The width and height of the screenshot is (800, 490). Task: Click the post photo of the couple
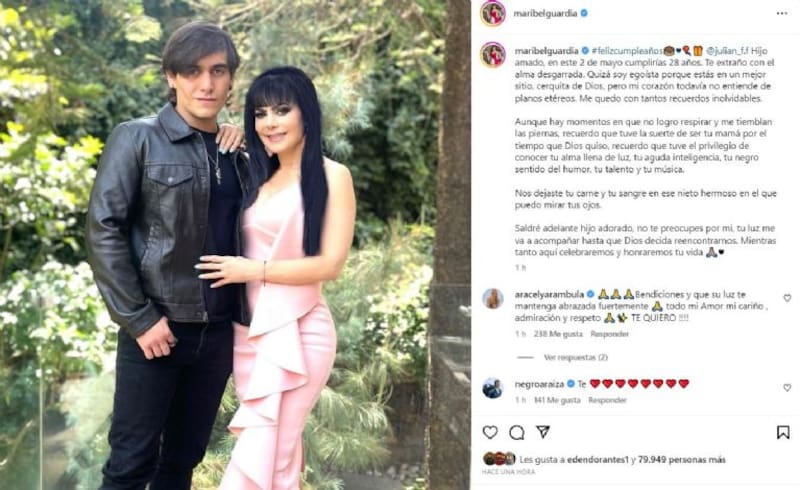[235, 245]
